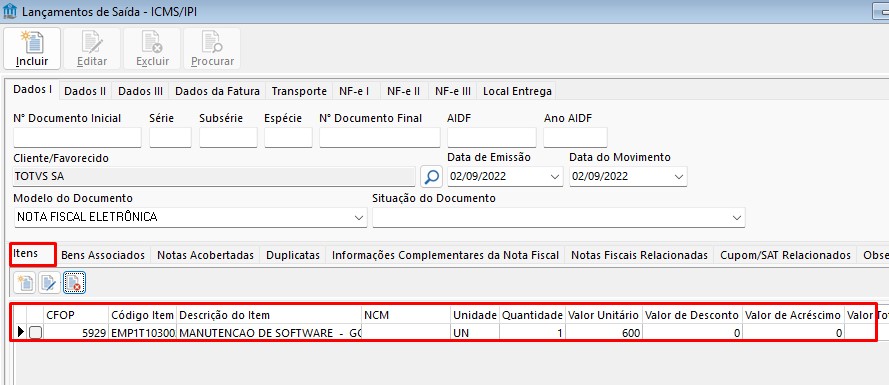889x385 pixels.
Task: Click the Valor de Acréscimo column header
Action: point(793,315)
